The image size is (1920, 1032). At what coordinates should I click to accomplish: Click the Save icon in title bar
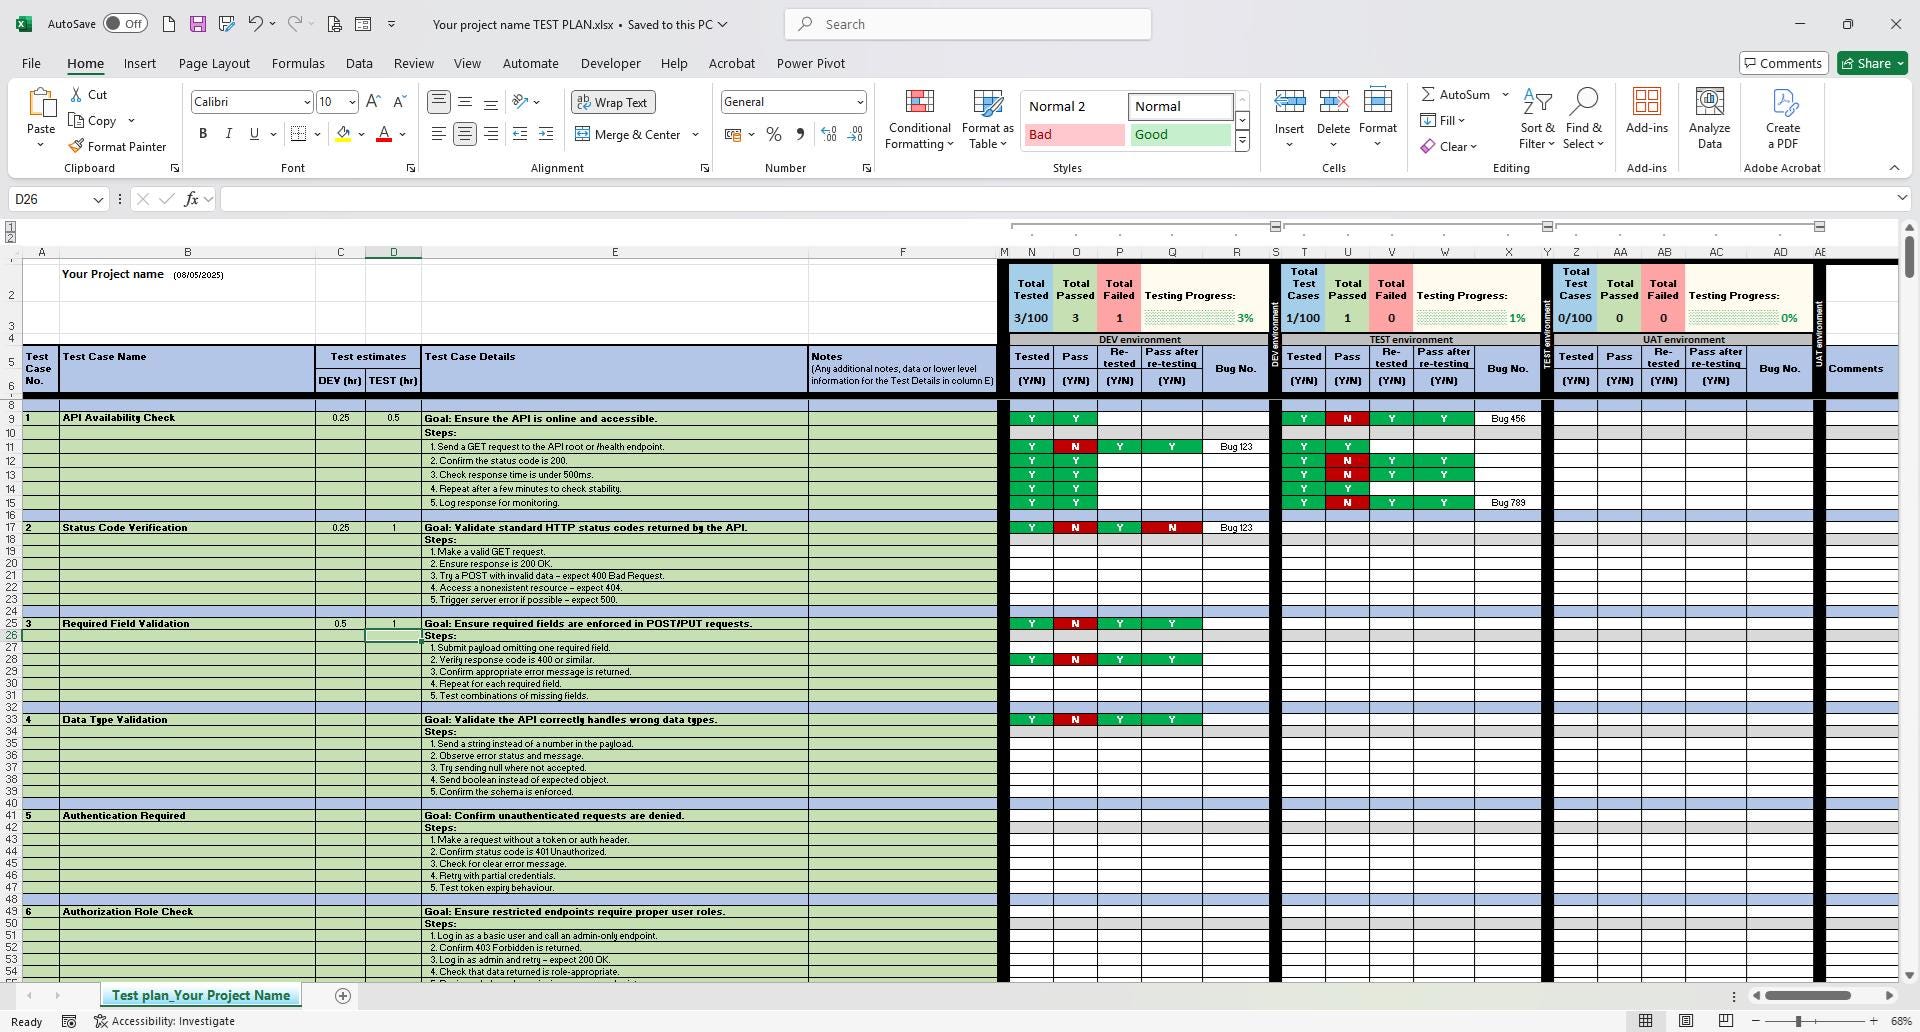click(x=197, y=24)
